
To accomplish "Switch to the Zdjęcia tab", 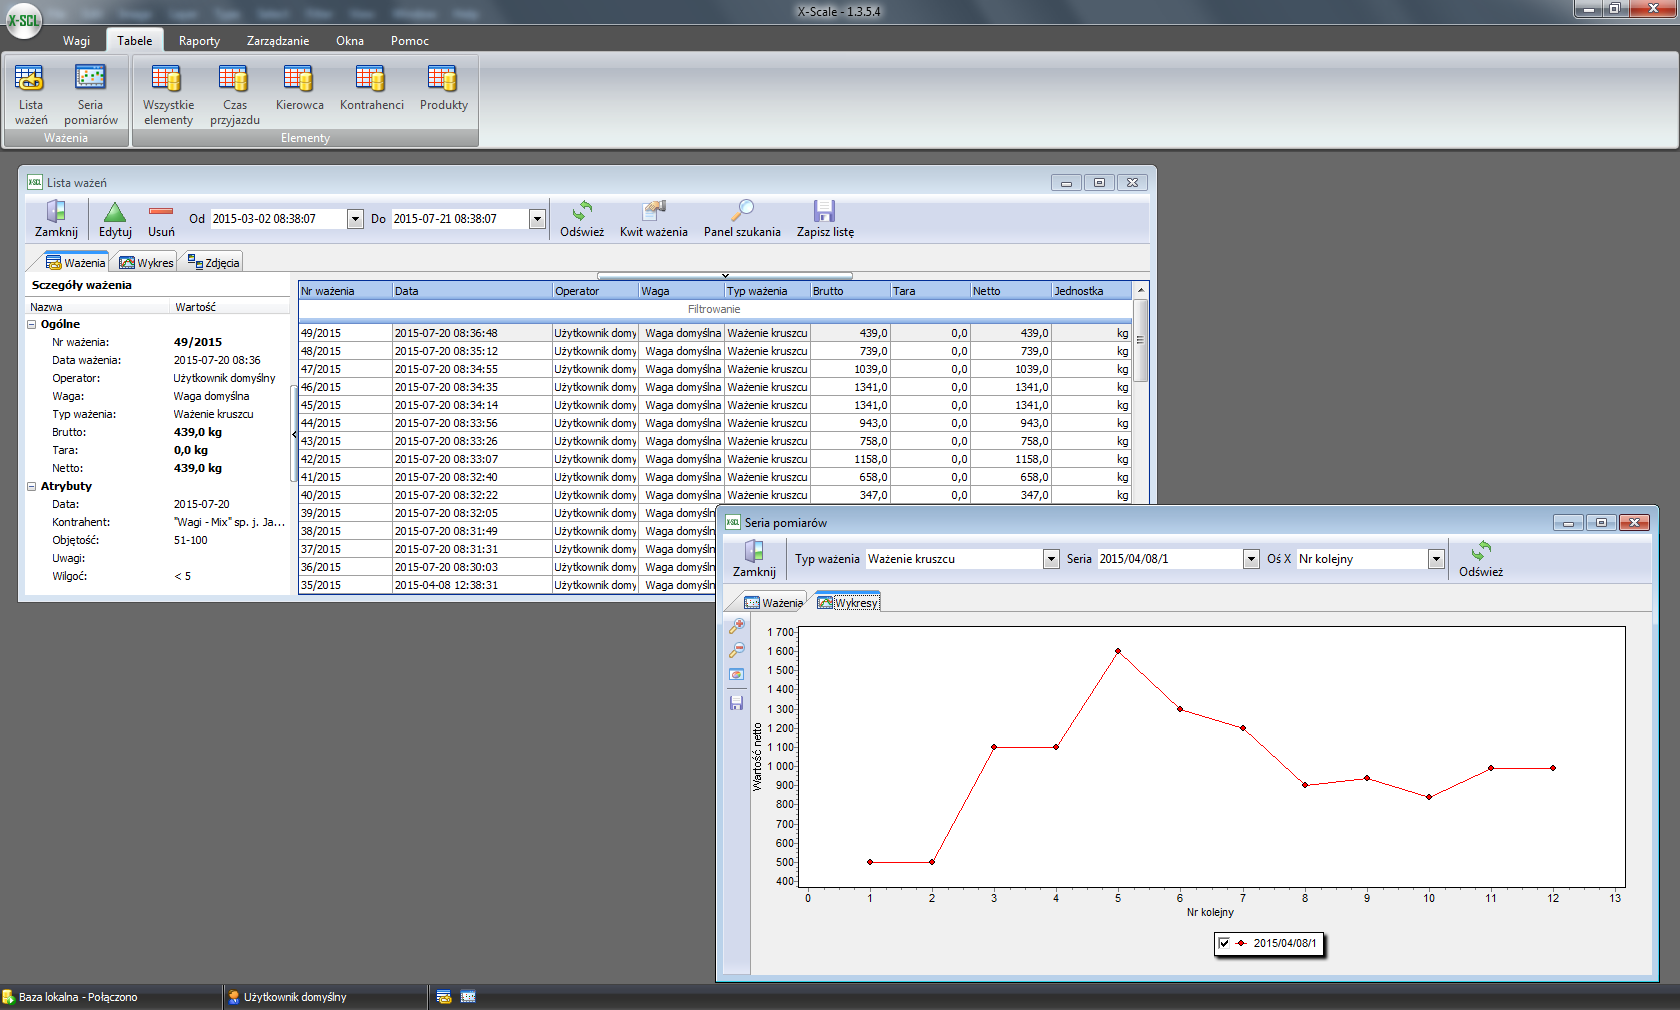I will point(214,263).
